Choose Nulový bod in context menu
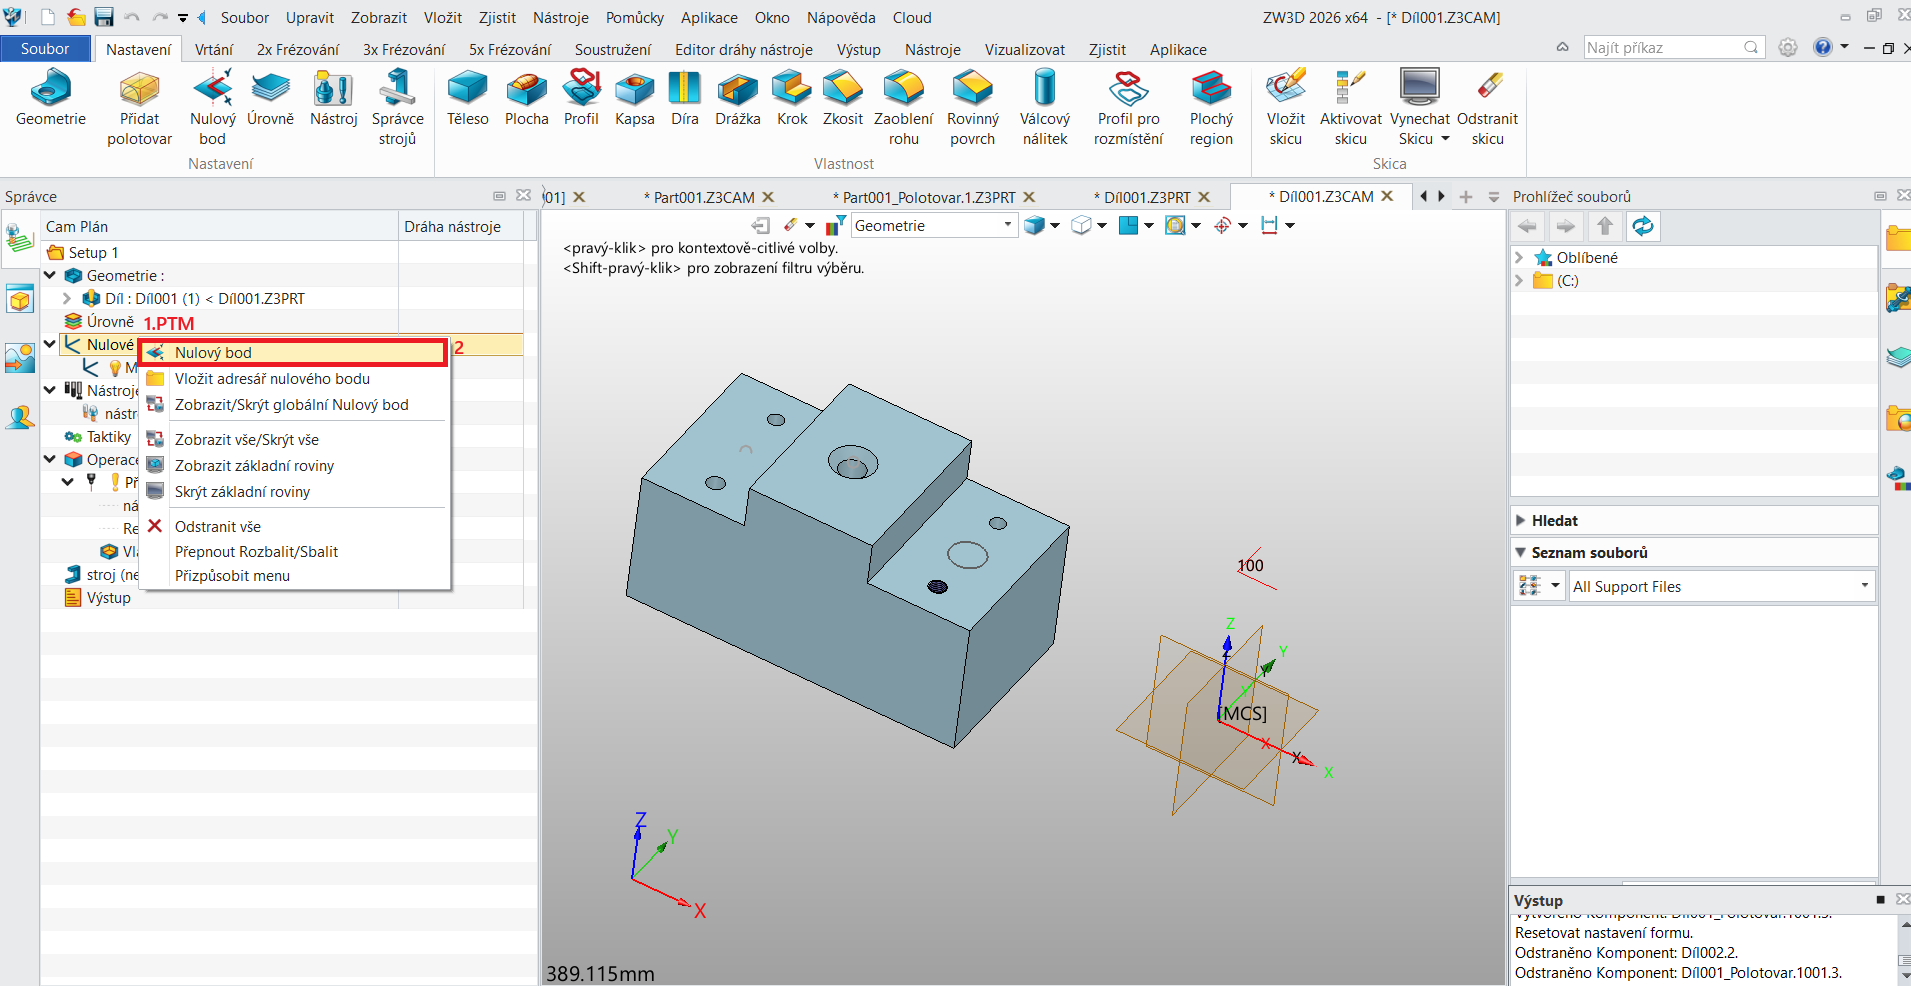 [x=293, y=353]
